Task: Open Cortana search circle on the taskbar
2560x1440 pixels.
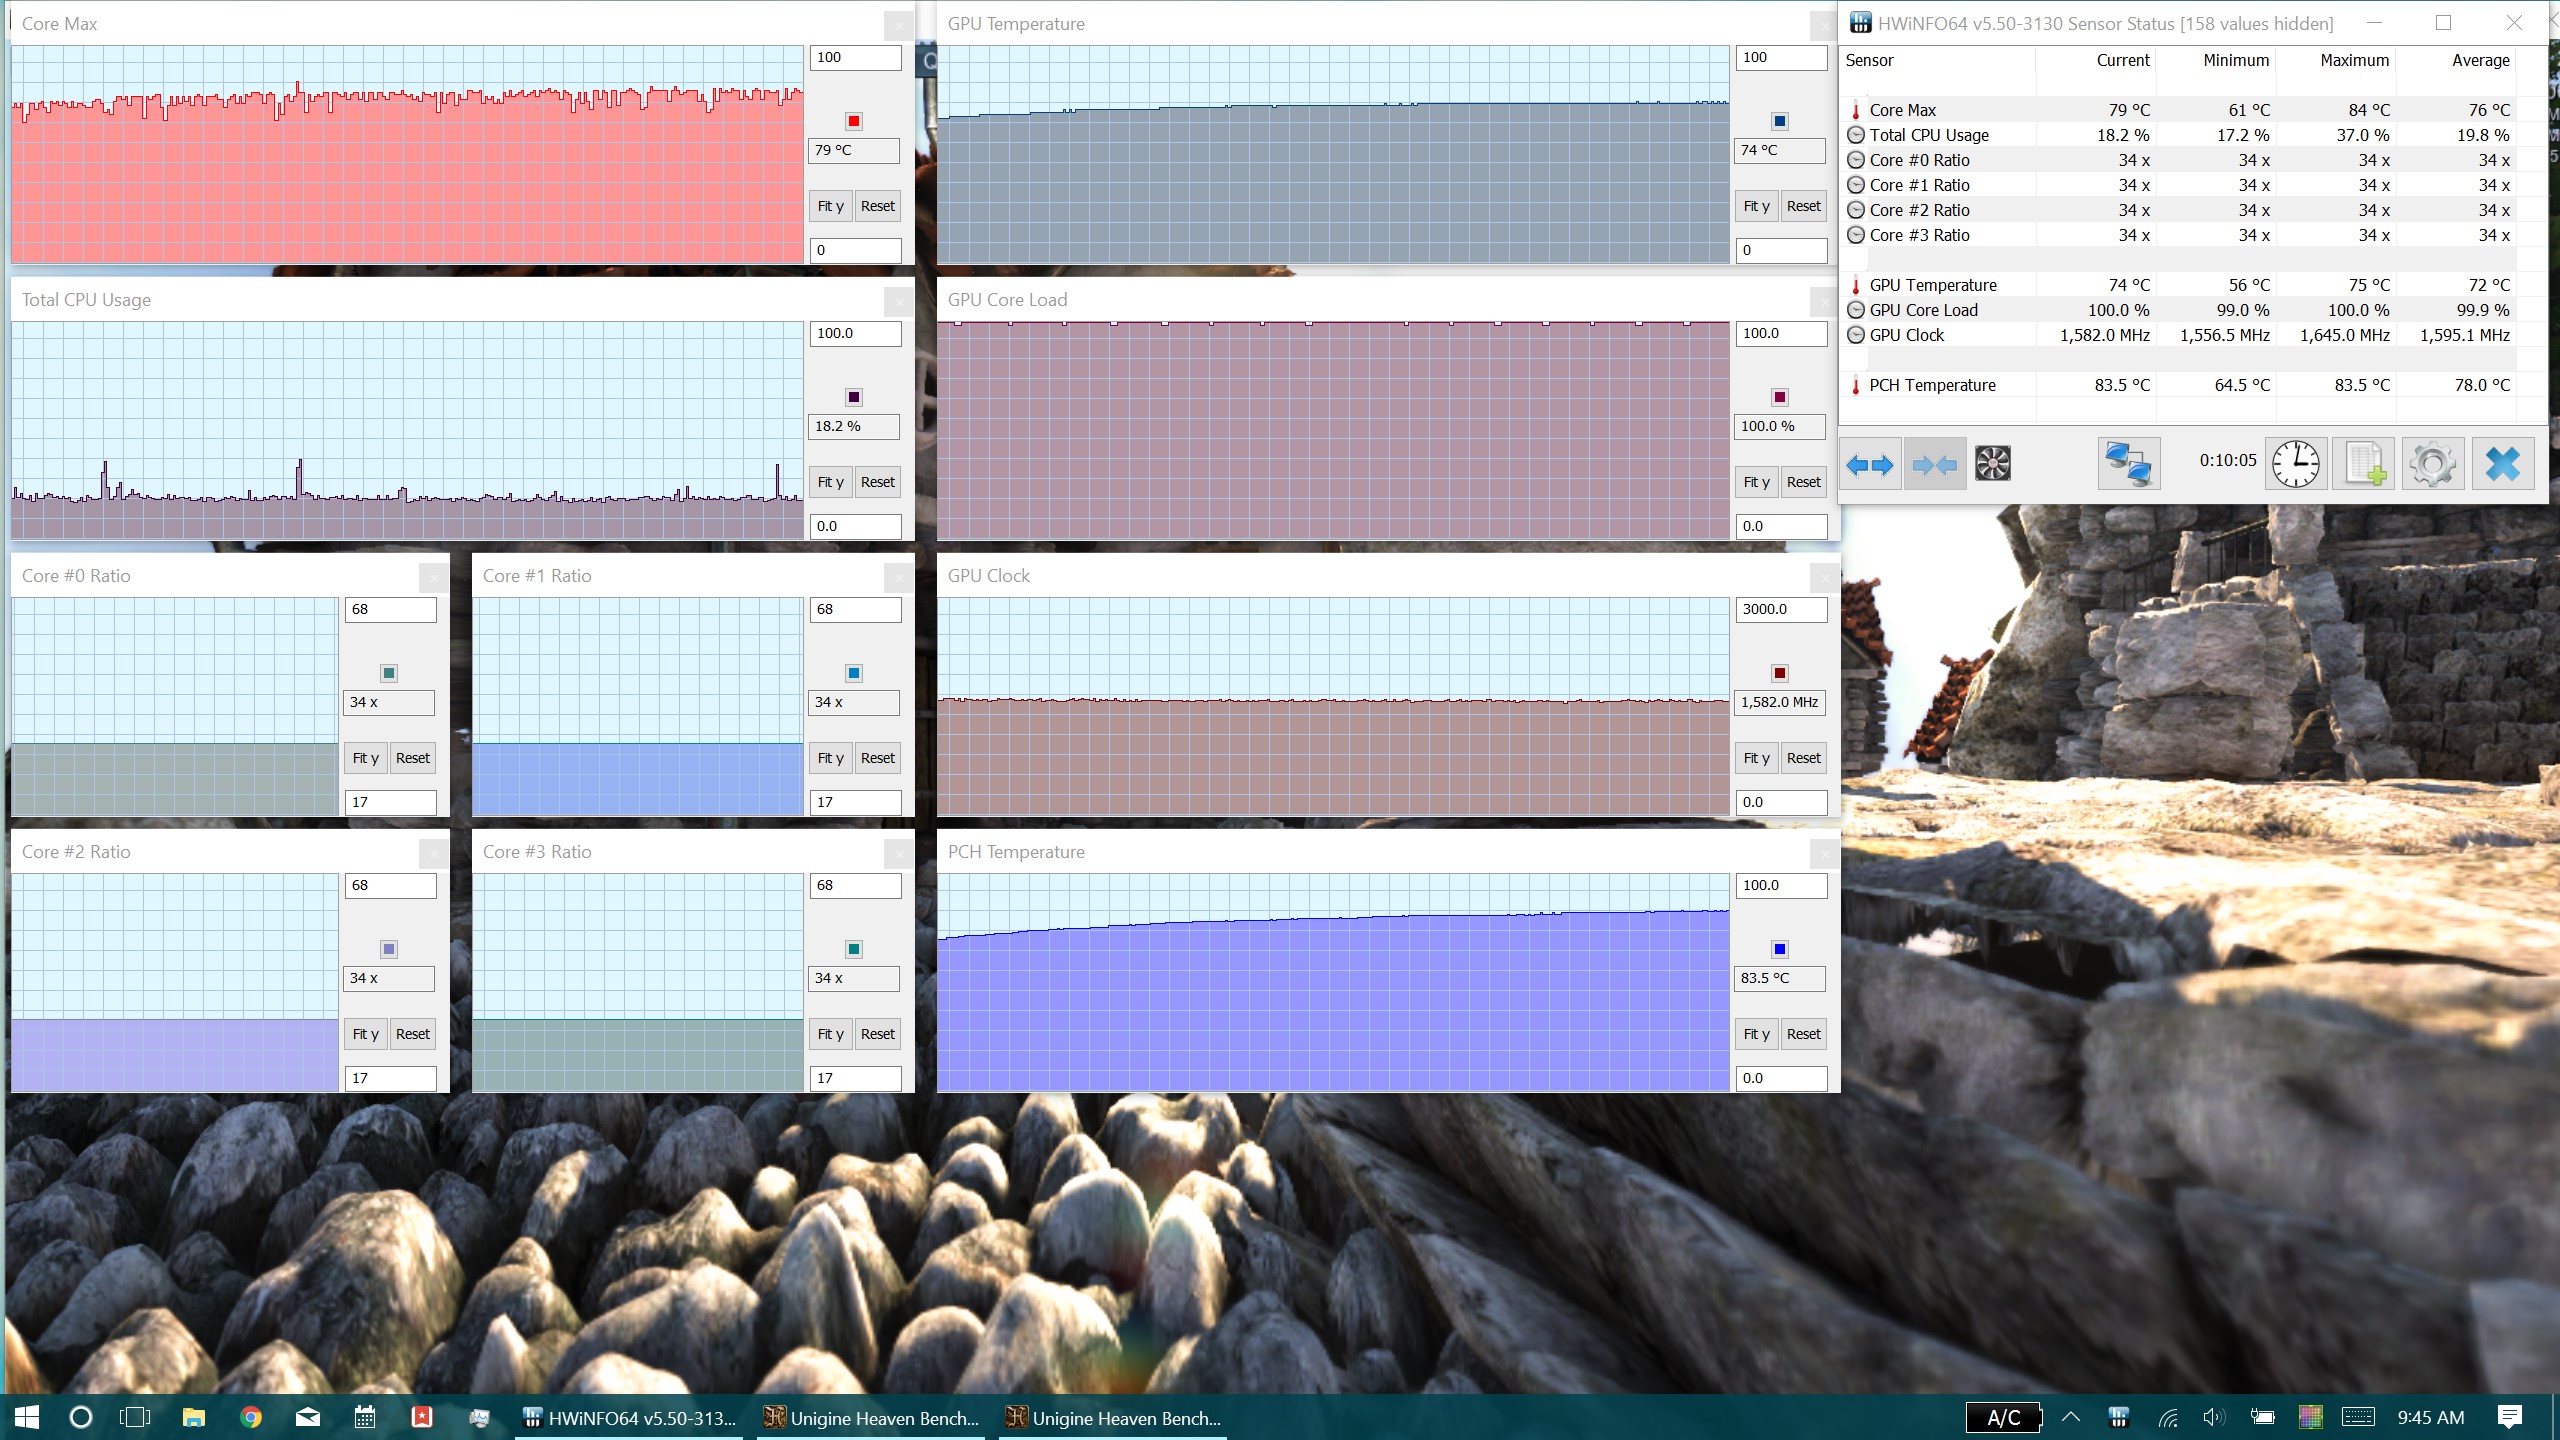Action: (81, 1417)
